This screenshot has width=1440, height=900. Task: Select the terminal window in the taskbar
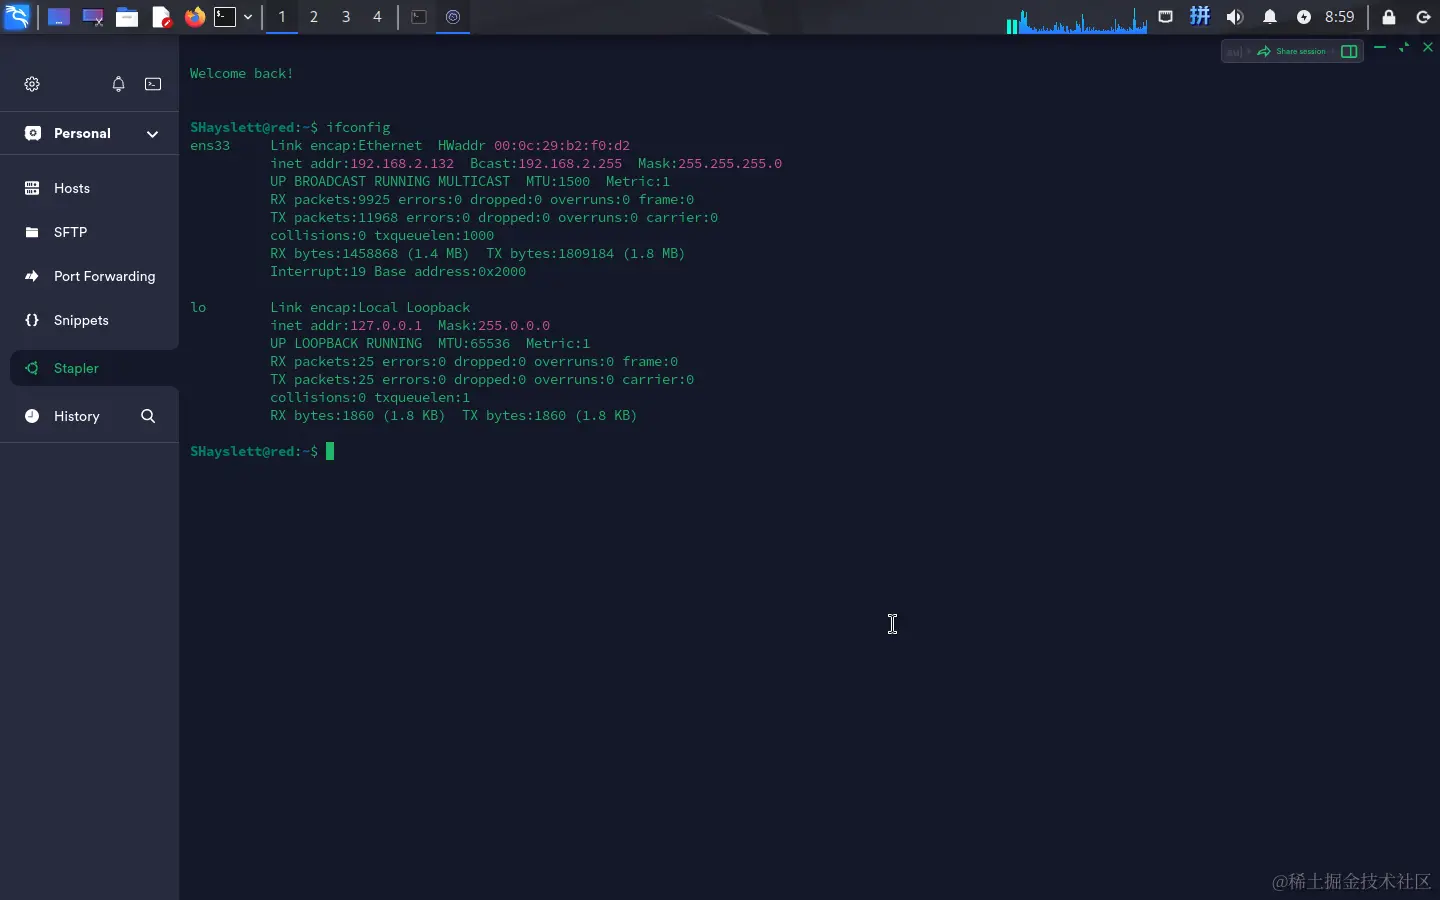419,17
